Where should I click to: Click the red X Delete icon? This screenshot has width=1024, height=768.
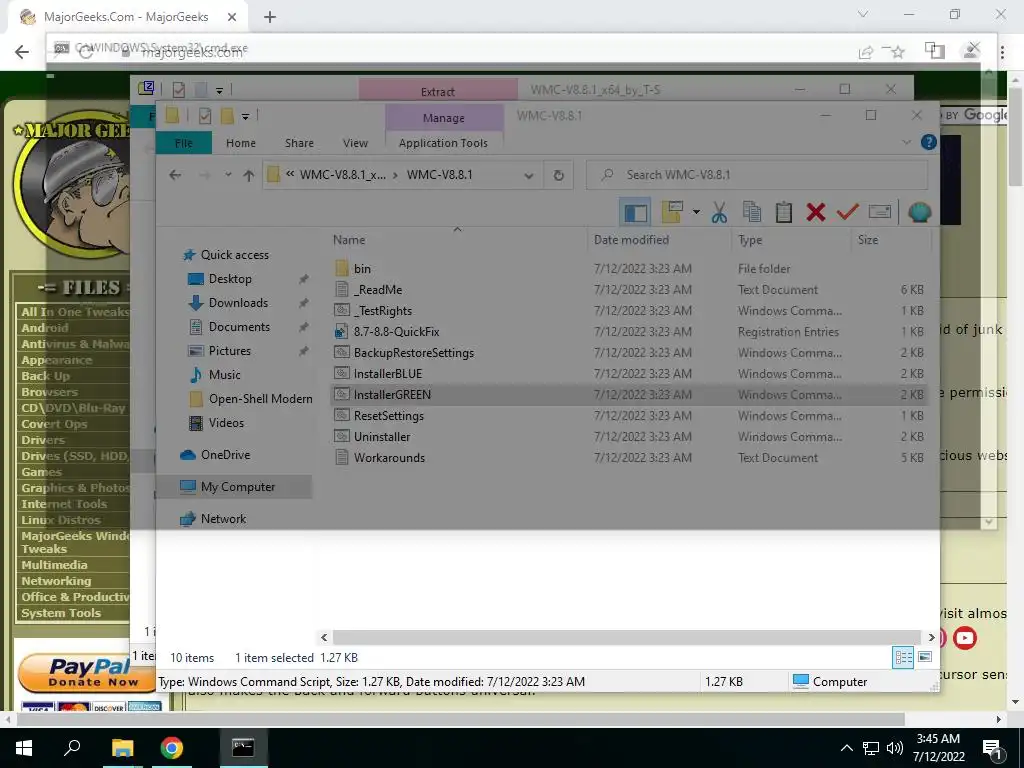[816, 212]
